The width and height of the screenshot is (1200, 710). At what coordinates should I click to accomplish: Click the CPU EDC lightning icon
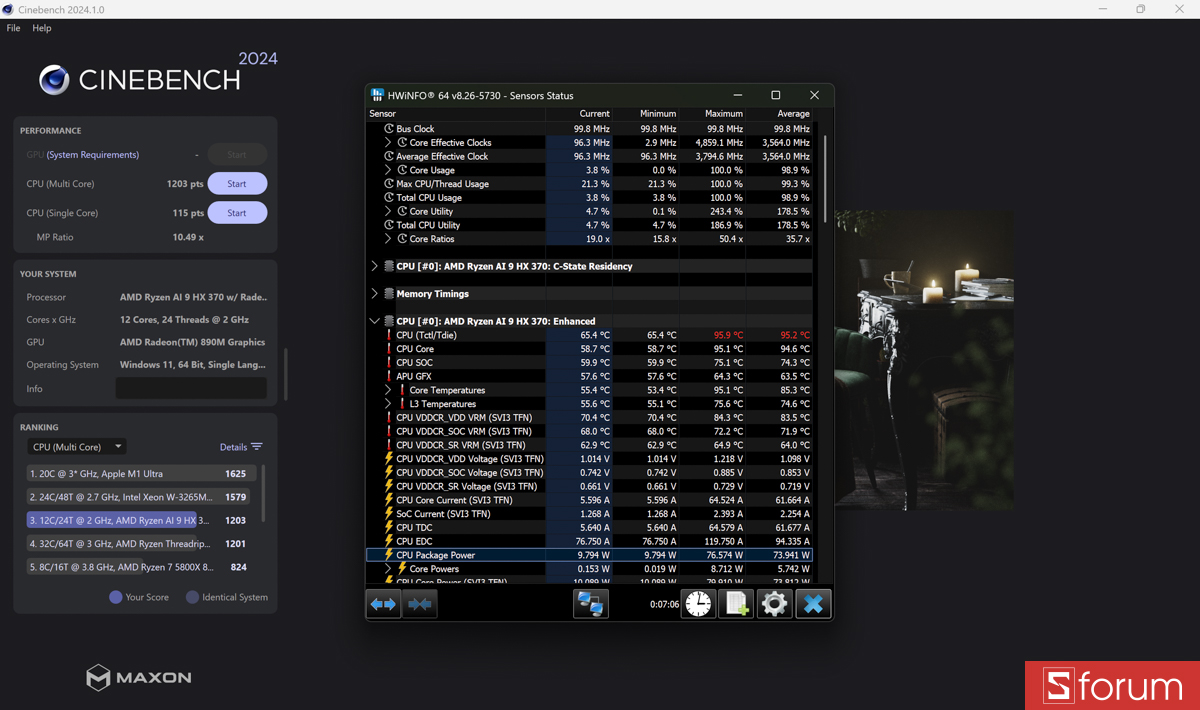pos(389,541)
